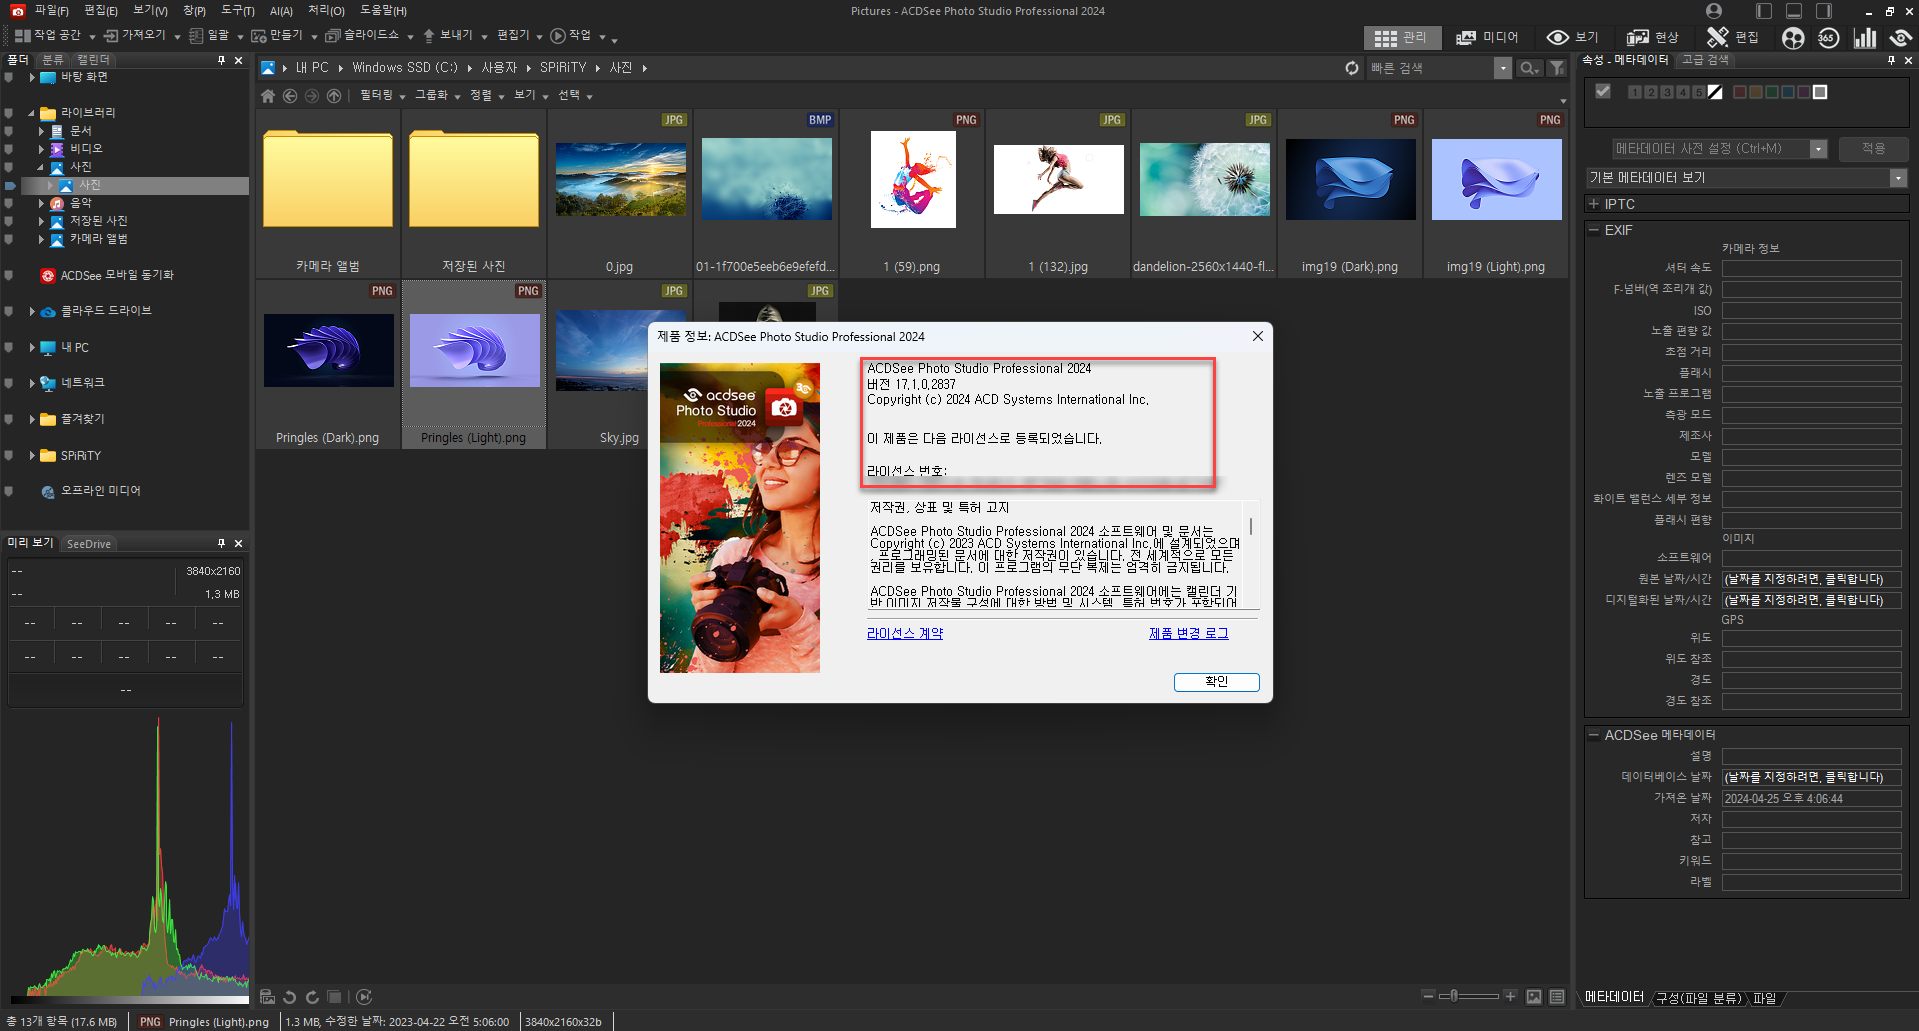Click the filter funnel icon near search
This screenshot has width=1919, height=1031.
pyautogui.click(x=1557, y=68)
